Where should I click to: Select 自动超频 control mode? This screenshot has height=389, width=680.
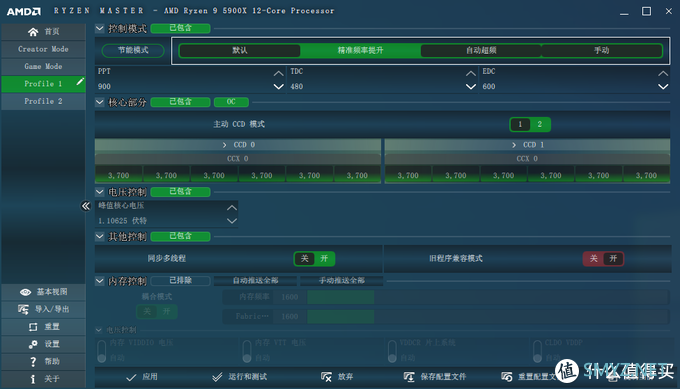(x=481, y=51)
